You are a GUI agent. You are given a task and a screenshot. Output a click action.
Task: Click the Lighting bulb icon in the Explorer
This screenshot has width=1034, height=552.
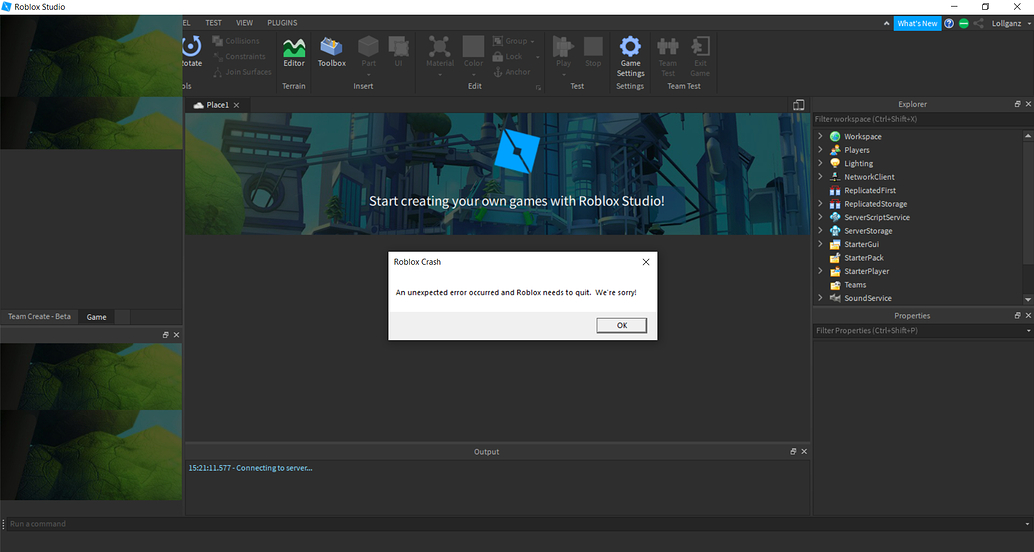tap(836, 164)
